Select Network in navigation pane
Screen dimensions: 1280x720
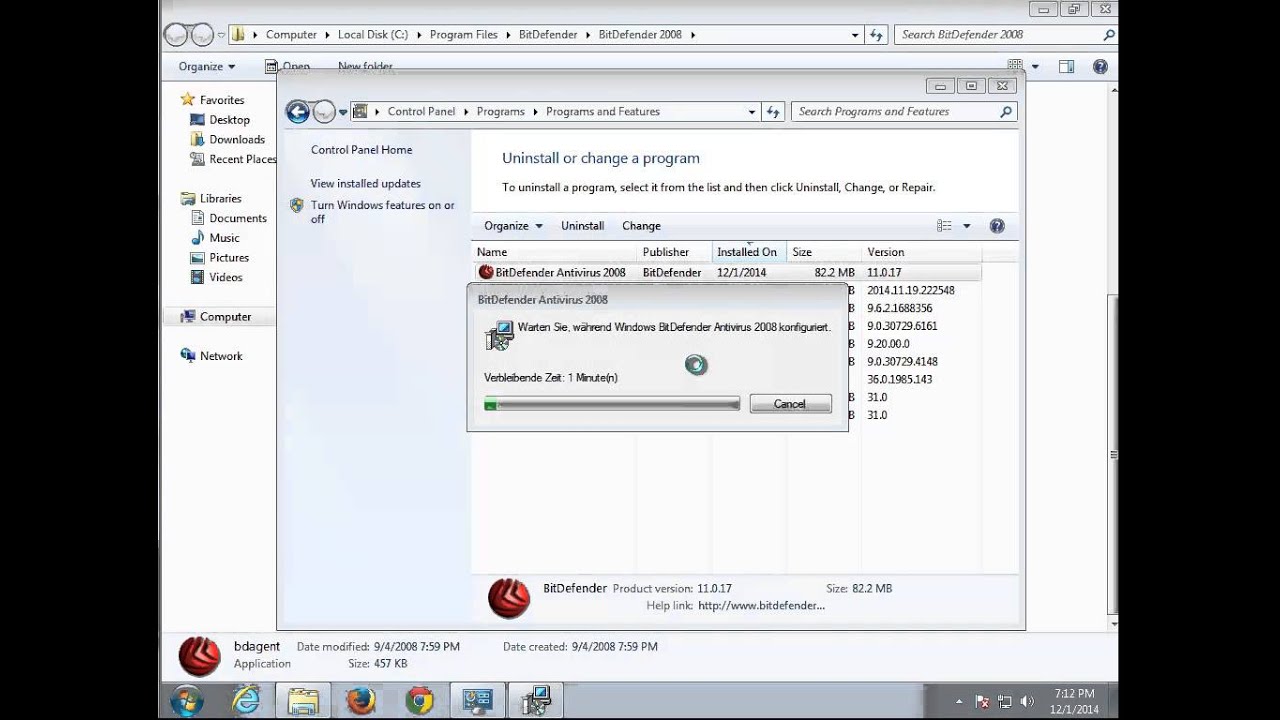coord(221,356)
